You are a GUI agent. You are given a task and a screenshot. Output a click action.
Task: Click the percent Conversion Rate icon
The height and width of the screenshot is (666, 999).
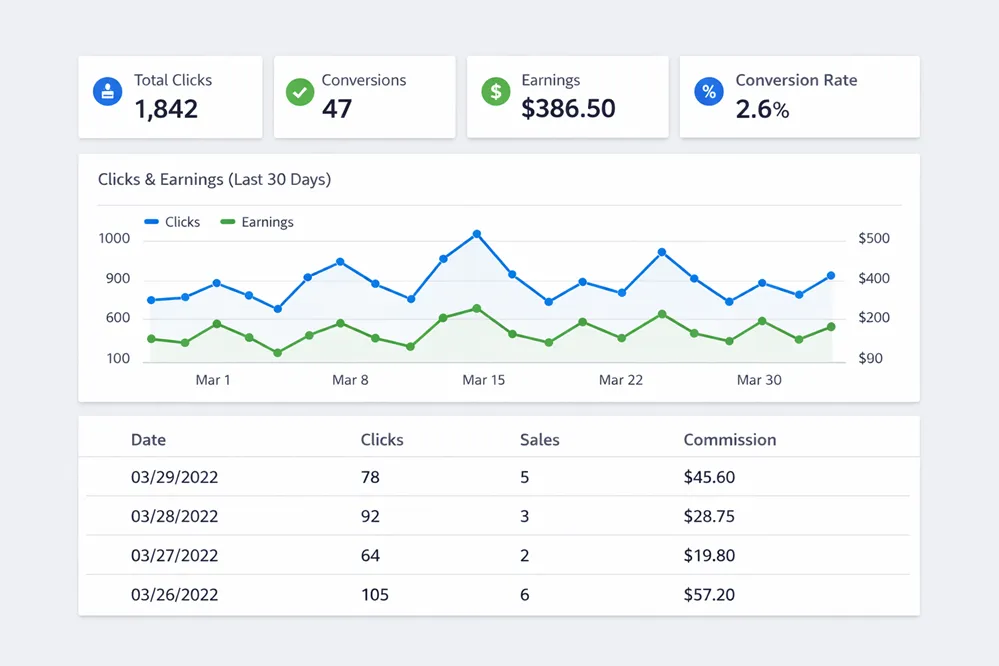coord(709,91)
